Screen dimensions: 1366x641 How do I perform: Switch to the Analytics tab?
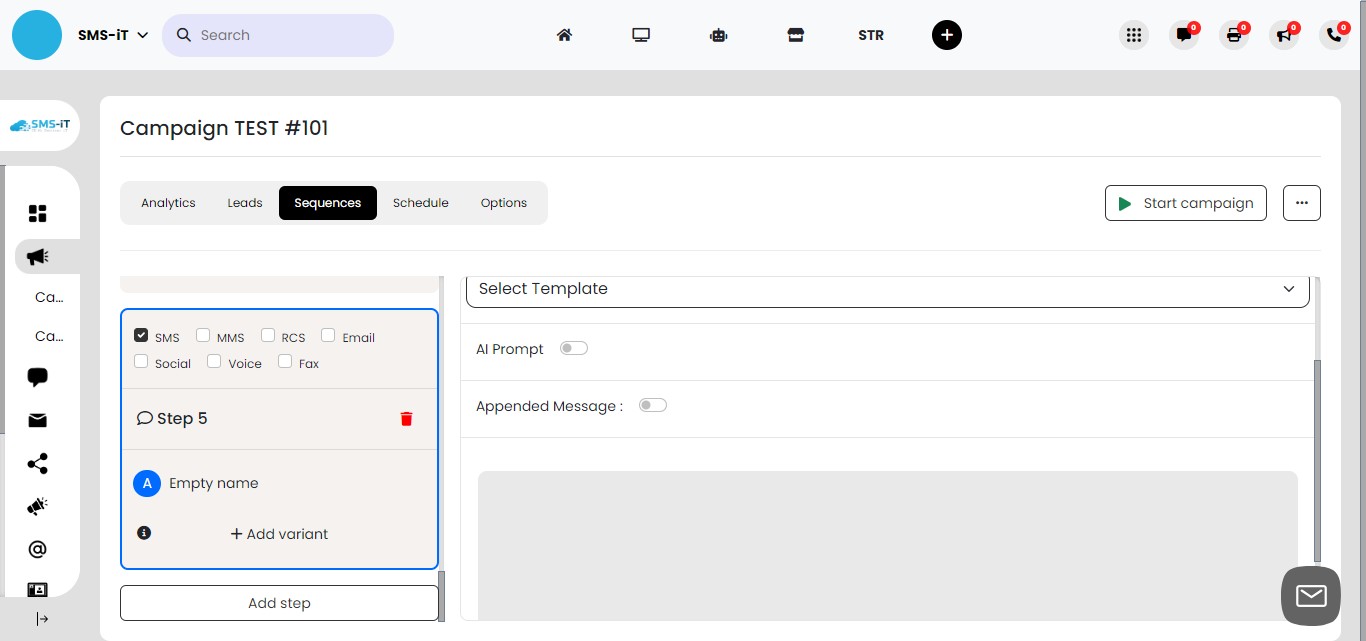pos(168,203)
